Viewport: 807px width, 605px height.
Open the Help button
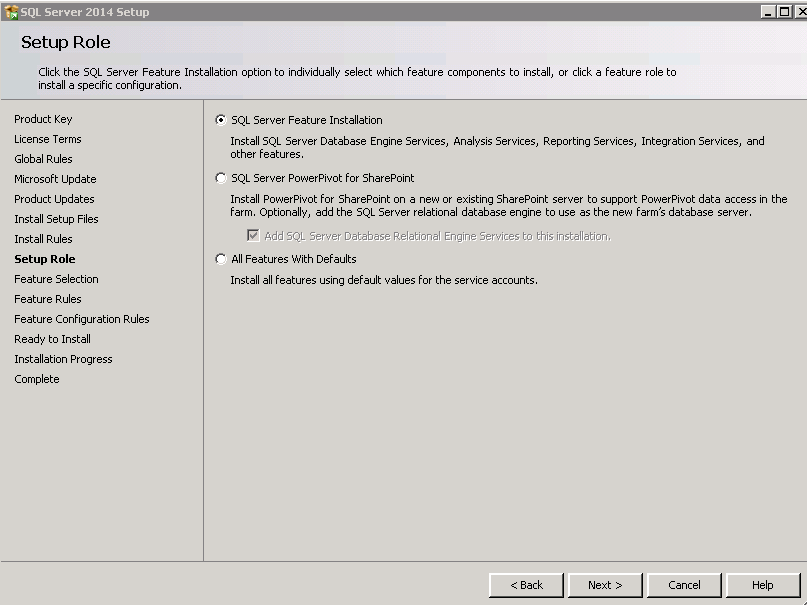pyautogui.click(x=762, y=585)
